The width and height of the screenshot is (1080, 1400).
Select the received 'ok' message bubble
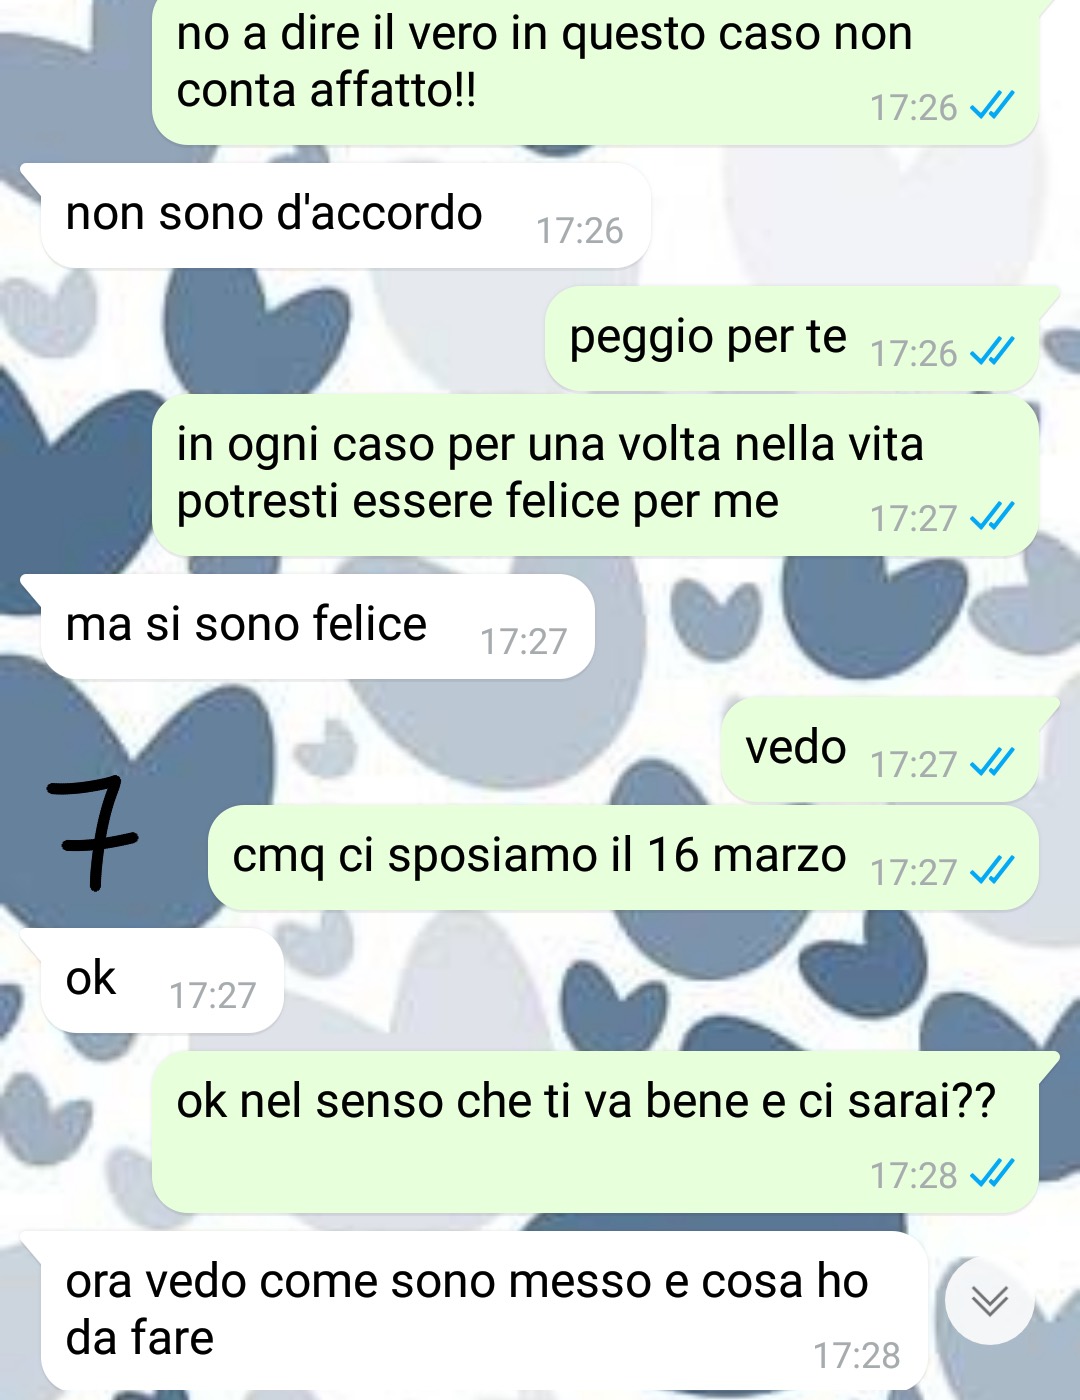162,980
